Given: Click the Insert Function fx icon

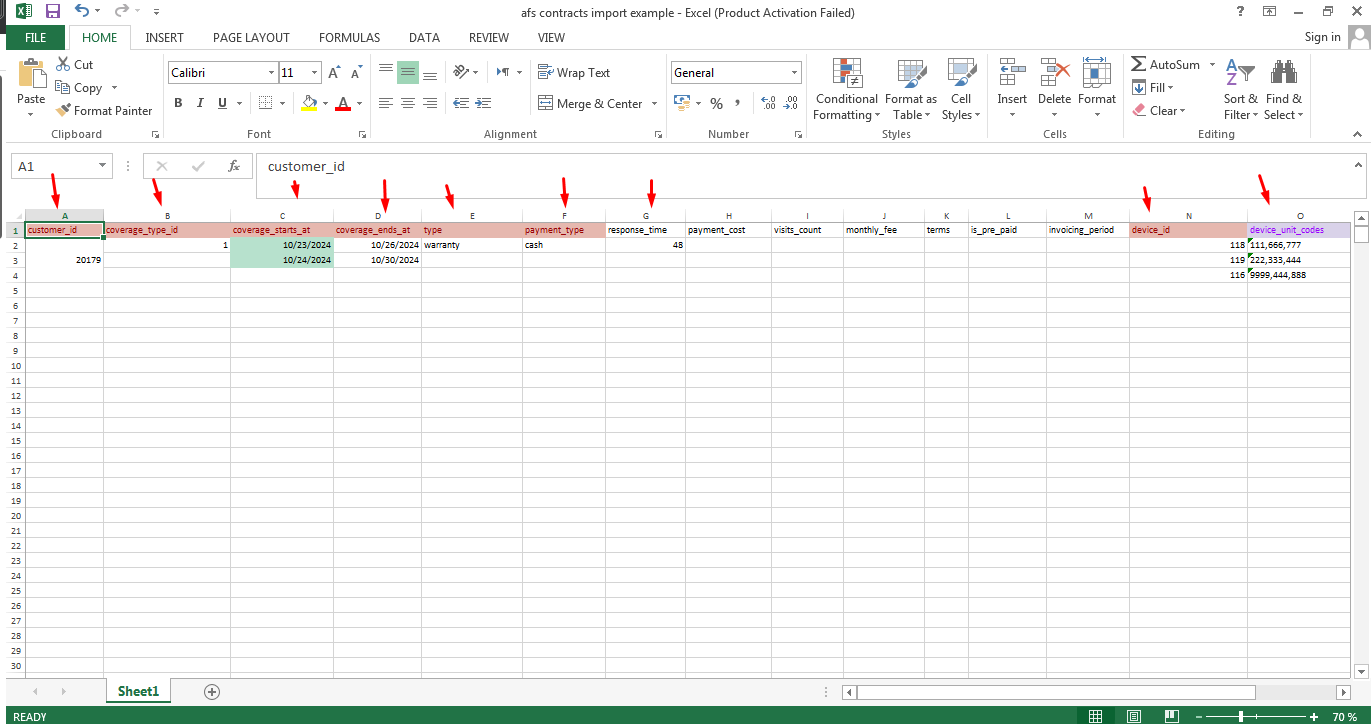Looking at the screenshot, I should point(233,167).
